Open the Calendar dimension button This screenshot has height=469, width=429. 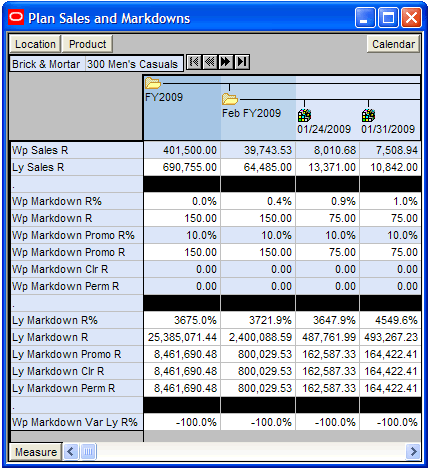click(393, 44)
